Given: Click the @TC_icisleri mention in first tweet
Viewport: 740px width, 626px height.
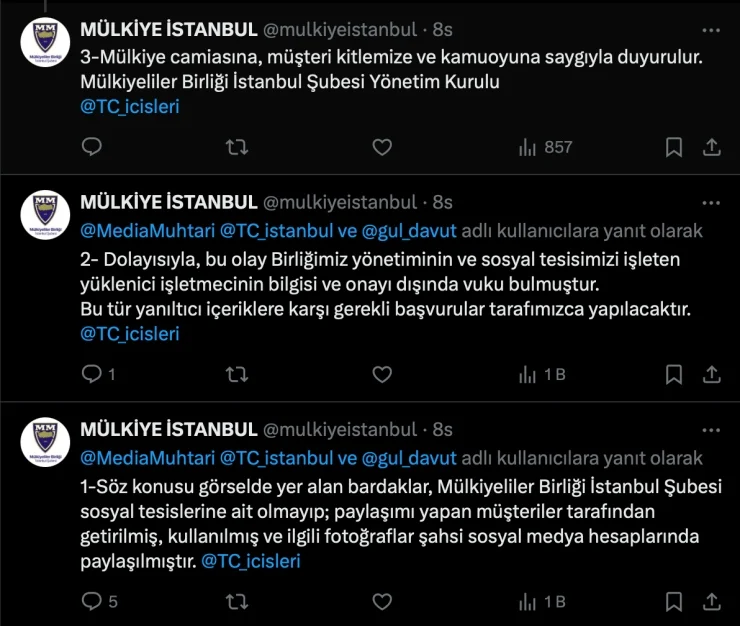Looking at the screenshot, I should (x=130, y=106).
